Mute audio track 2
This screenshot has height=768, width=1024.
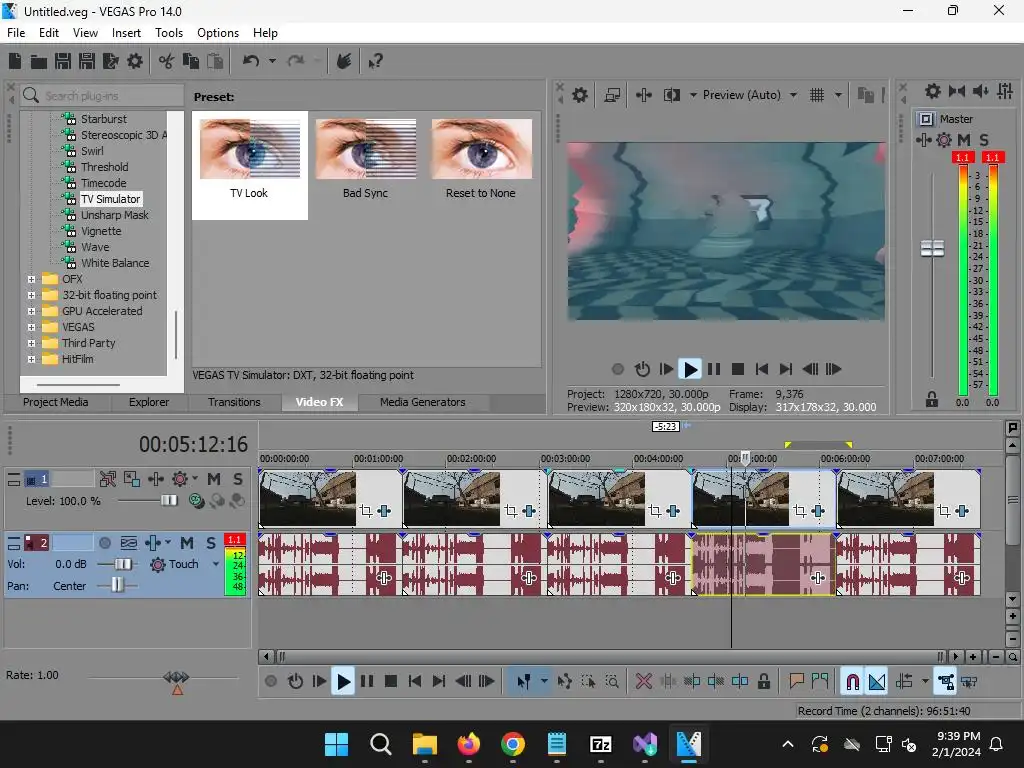tap(187, 543)
